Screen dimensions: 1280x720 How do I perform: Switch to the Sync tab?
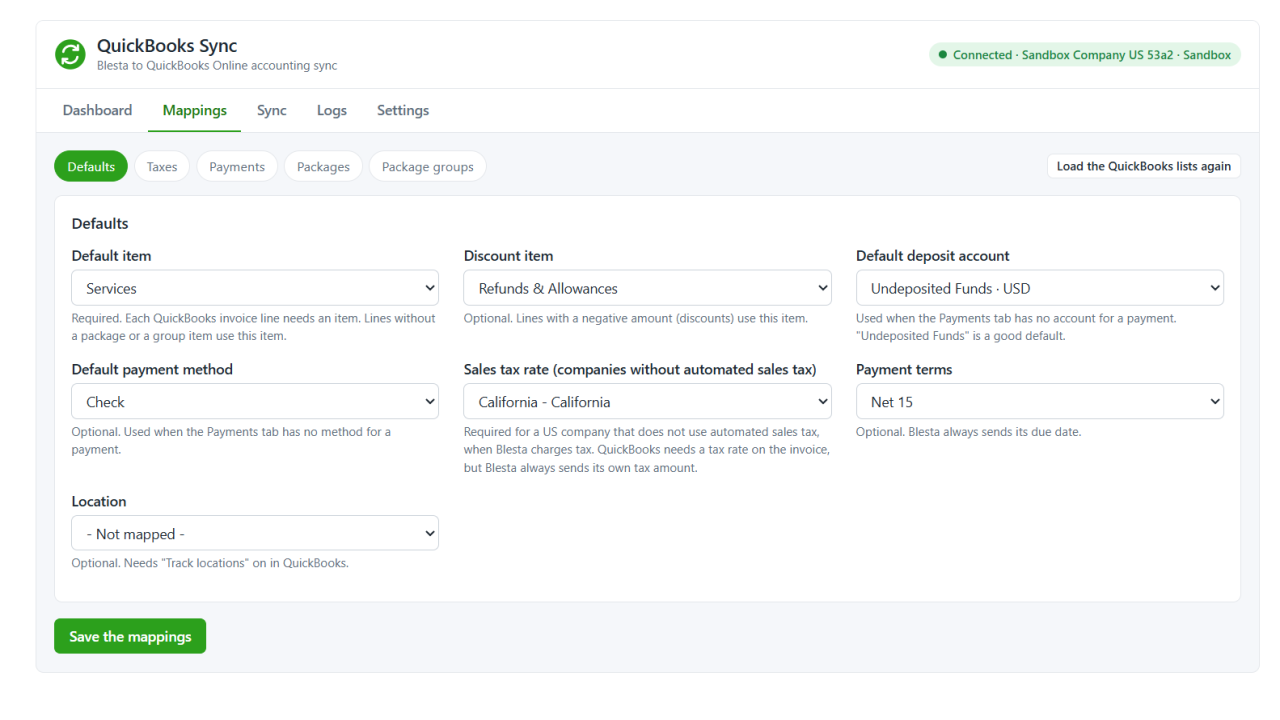pos(272,110)
